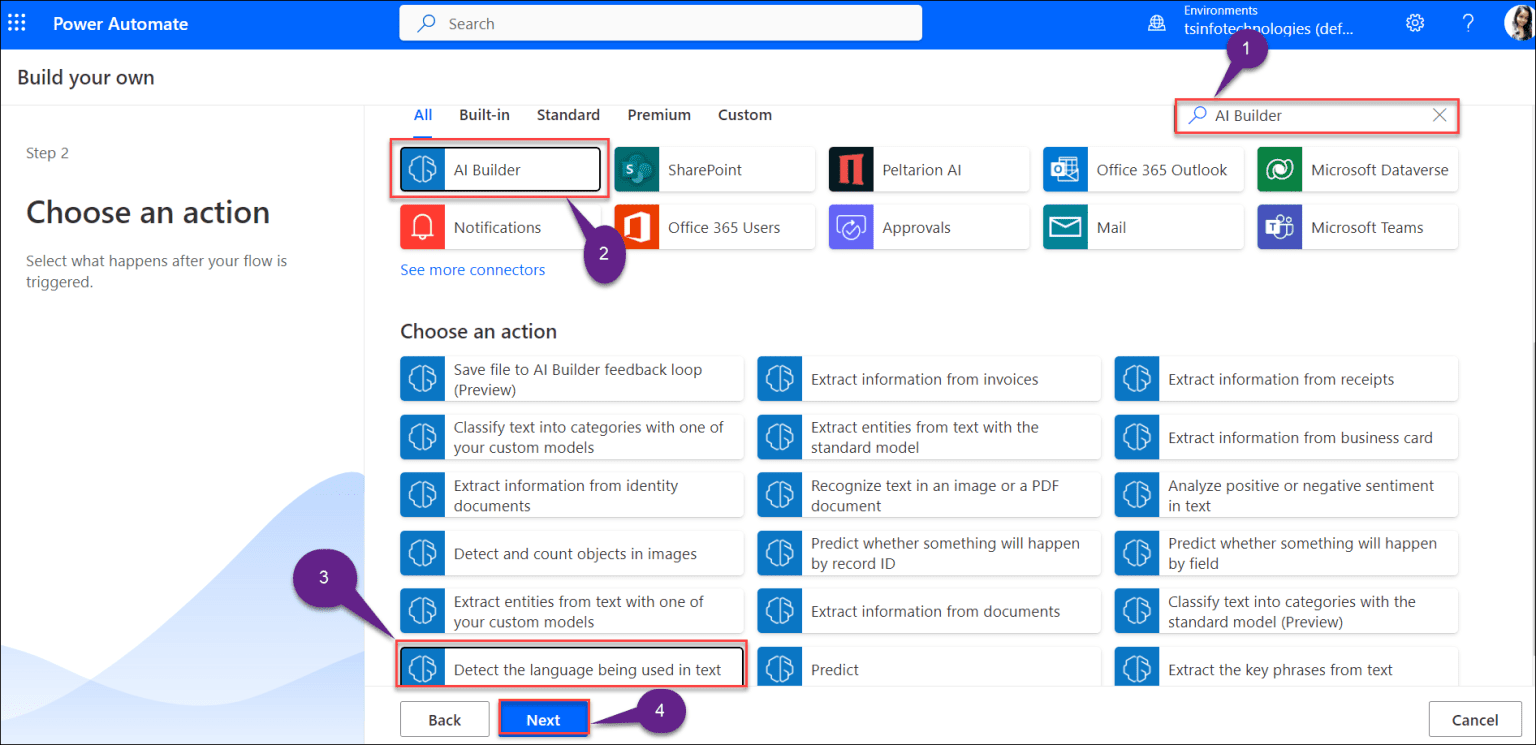Open the Office 365 Users connector
The image size is (1536, 745).
[714, 227]
